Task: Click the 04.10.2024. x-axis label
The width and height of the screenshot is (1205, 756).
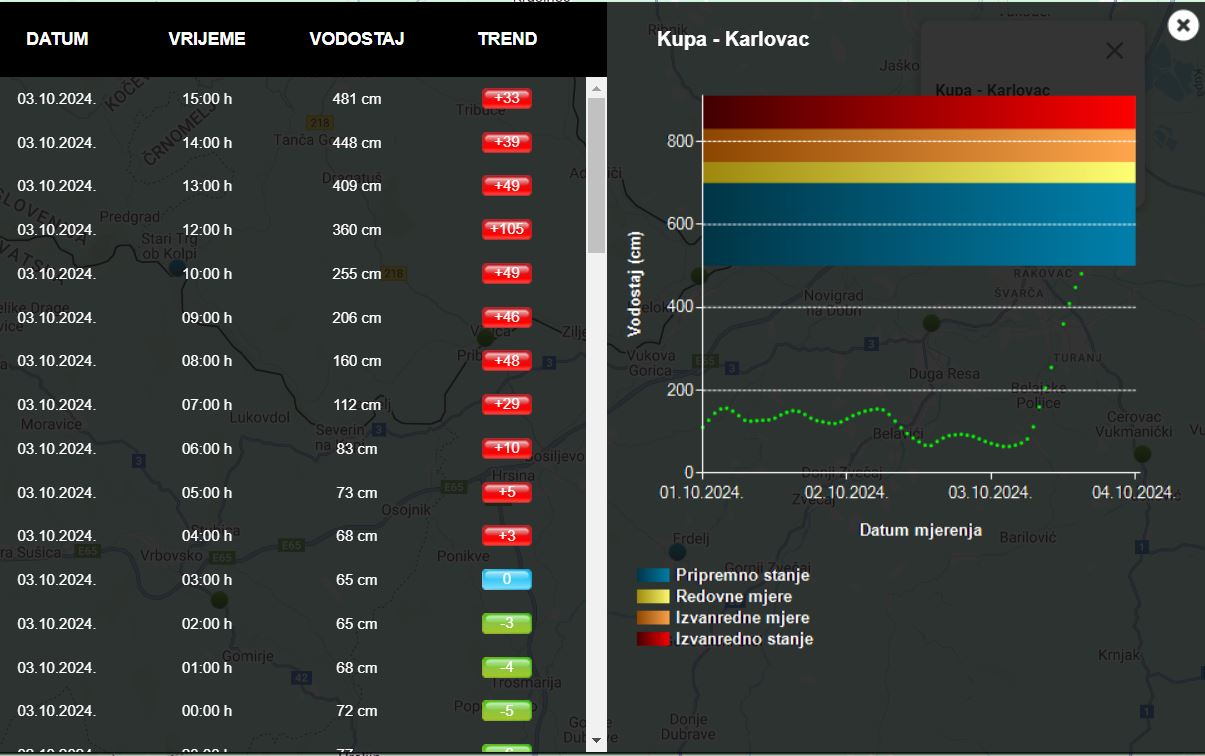Action: pos(1133,492)
